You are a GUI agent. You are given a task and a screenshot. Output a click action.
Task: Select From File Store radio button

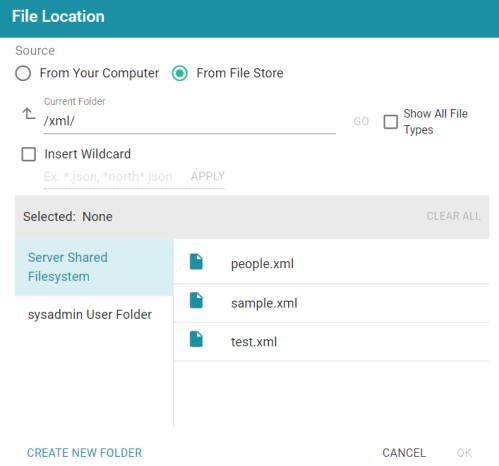(x=180, y=73)
